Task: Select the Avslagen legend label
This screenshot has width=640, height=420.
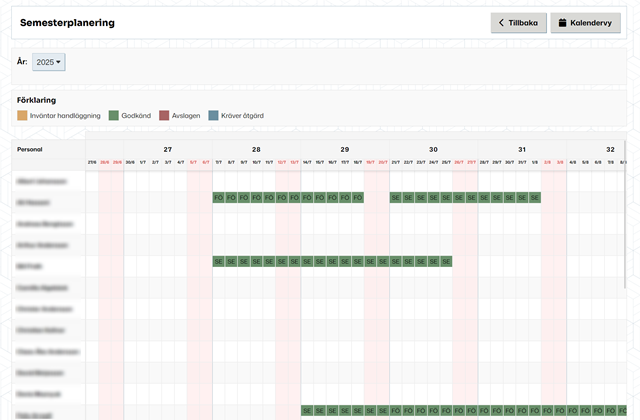Action: 186,116
